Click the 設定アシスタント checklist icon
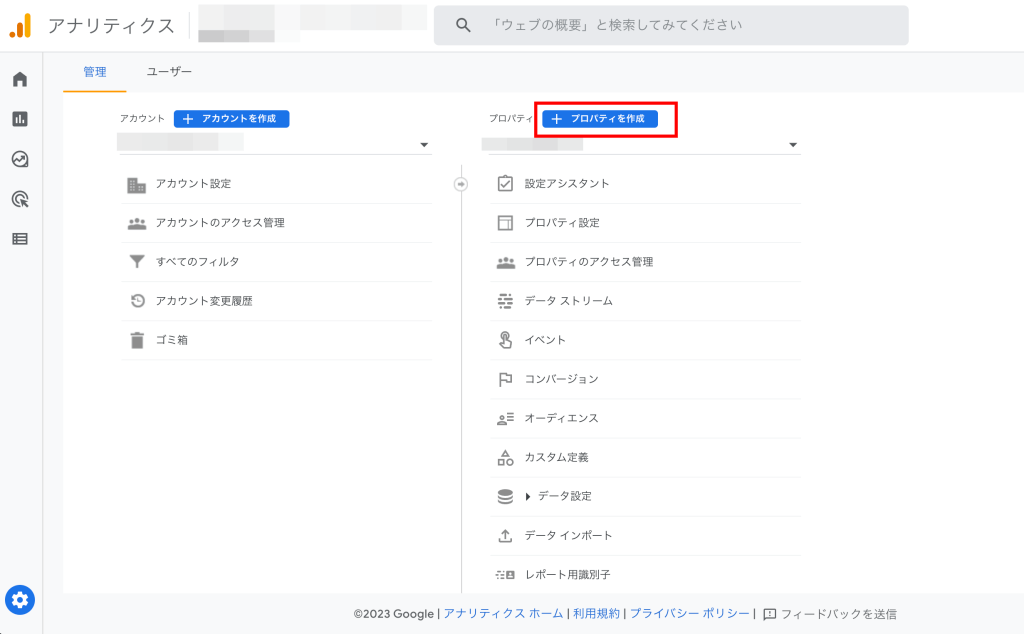1024x634 pixels. [505, 183]
